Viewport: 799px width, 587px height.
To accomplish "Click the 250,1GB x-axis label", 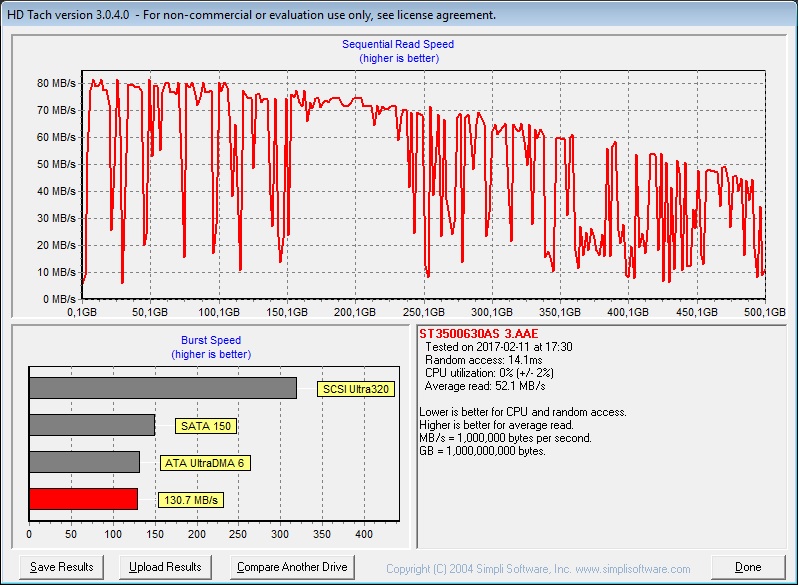I will (425, 312).
